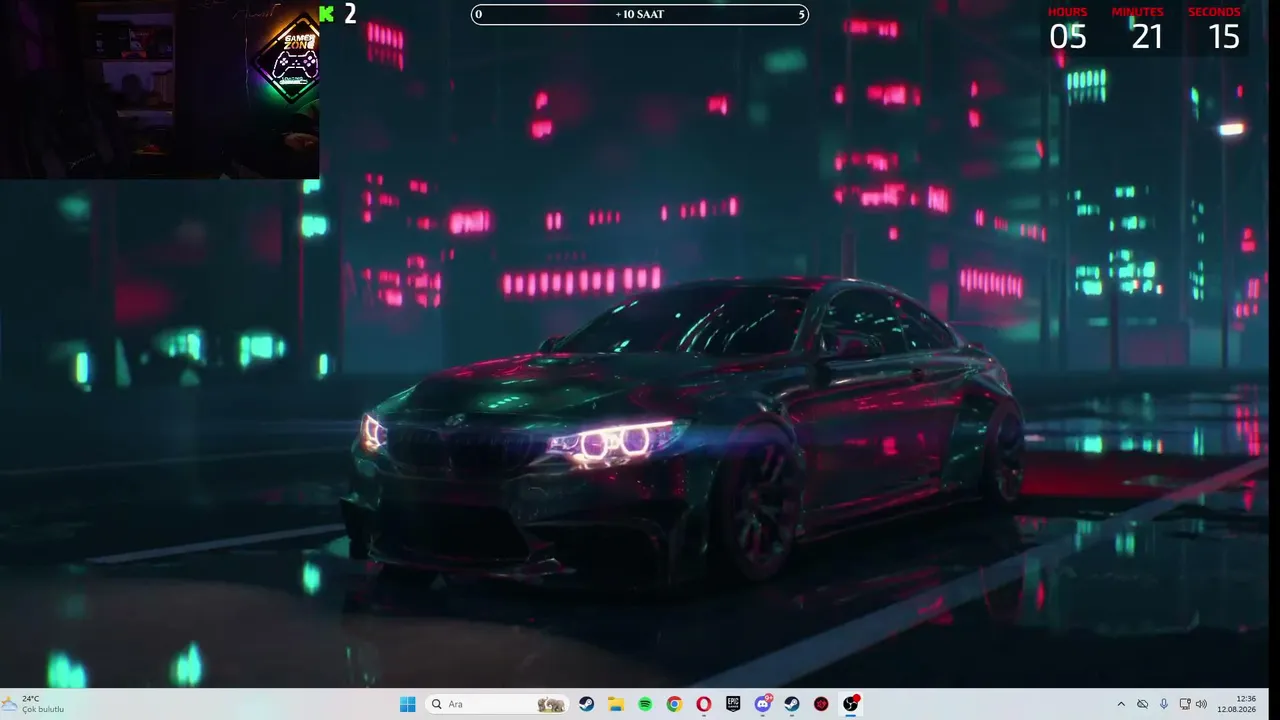Click the +10 SAAT goal progress bar
This screenshot has height=720, width=1280.
point(640,14)
